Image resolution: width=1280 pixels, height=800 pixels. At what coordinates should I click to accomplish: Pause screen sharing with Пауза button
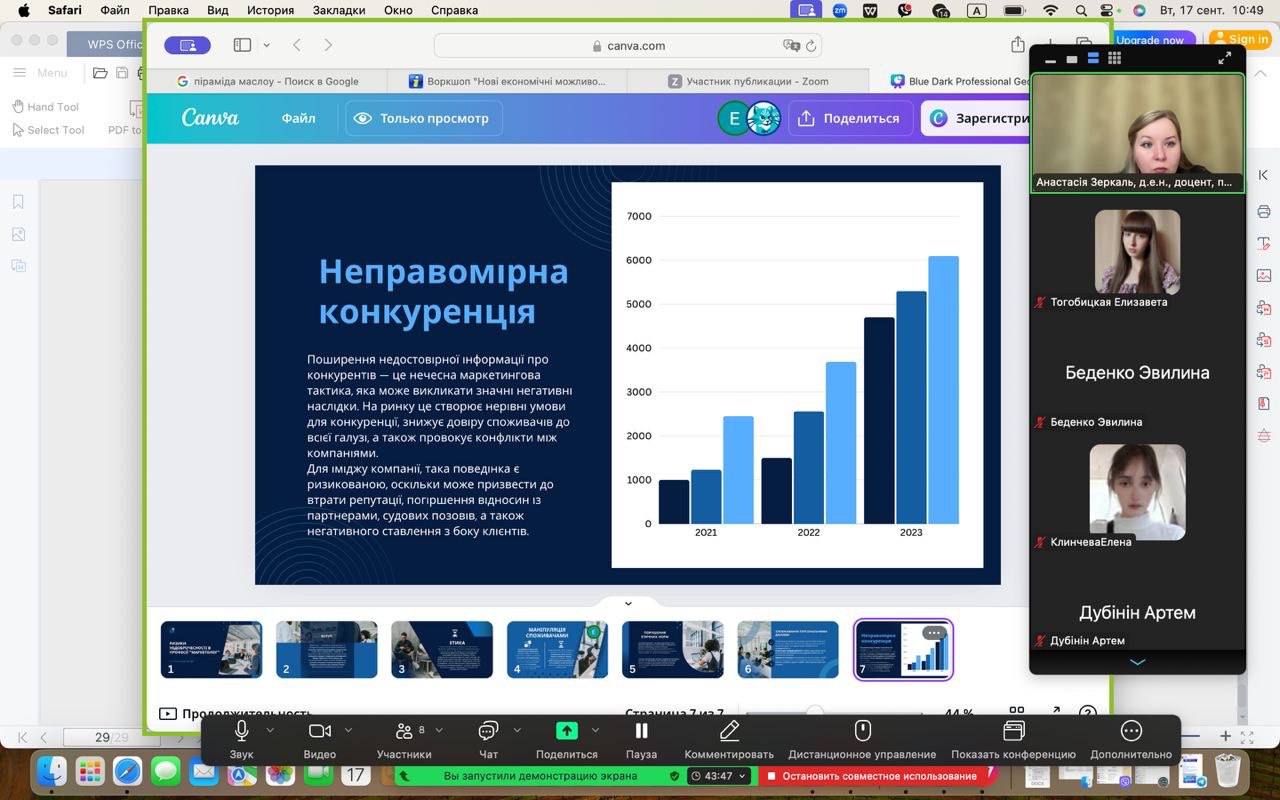641,731
